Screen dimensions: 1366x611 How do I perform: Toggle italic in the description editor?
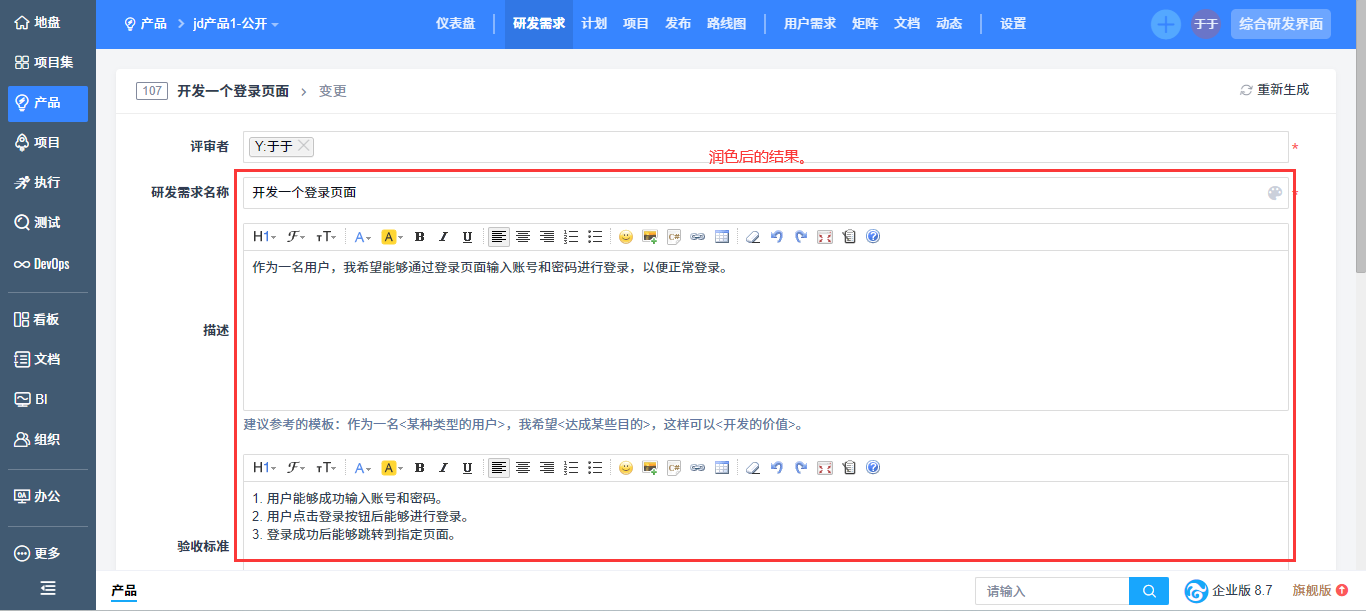pyautogui.click(x=444, y=237)
